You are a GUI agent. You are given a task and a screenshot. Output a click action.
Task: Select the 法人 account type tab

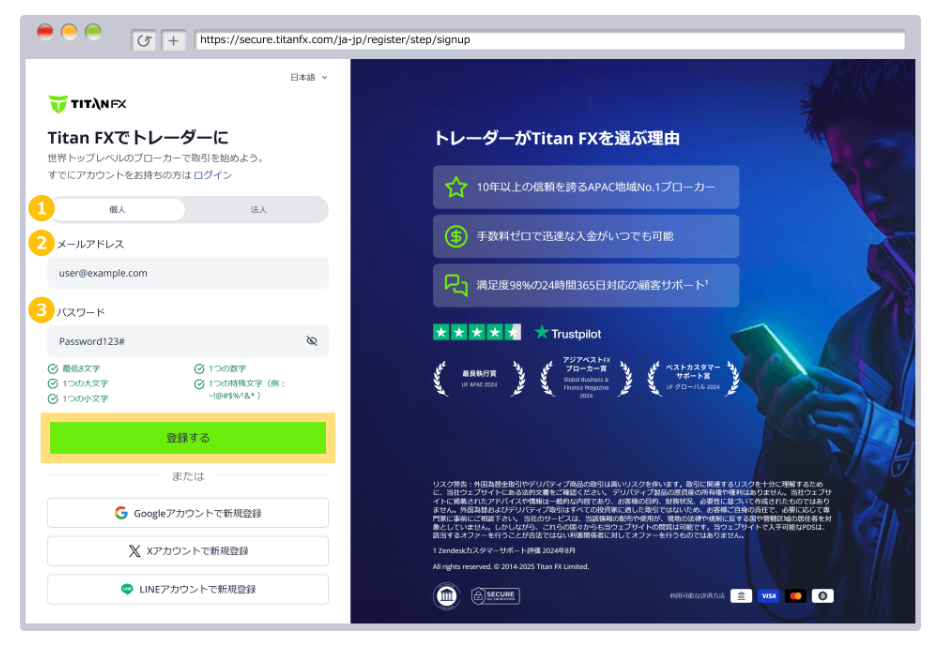click(258, 209)
